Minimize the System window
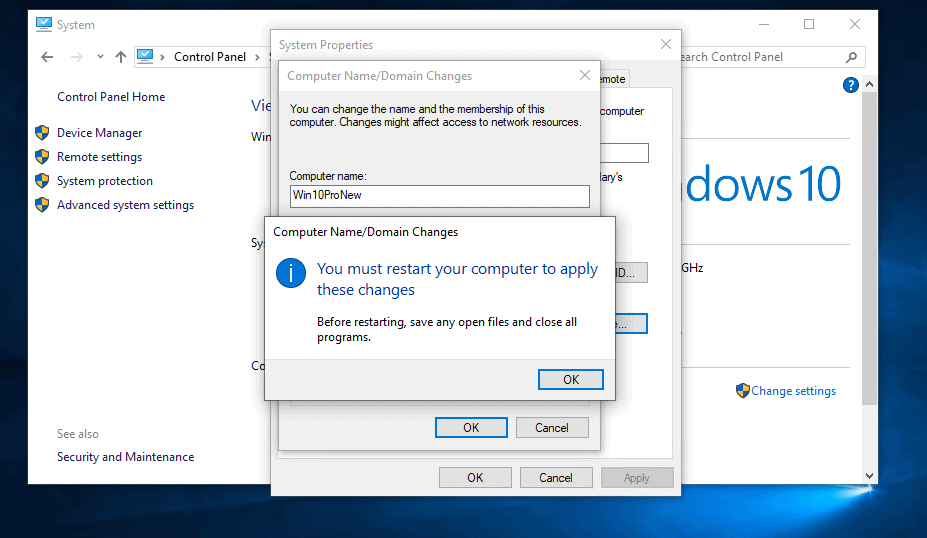The width and height of the screenshot is (927, 538). (x=764, y=24)
